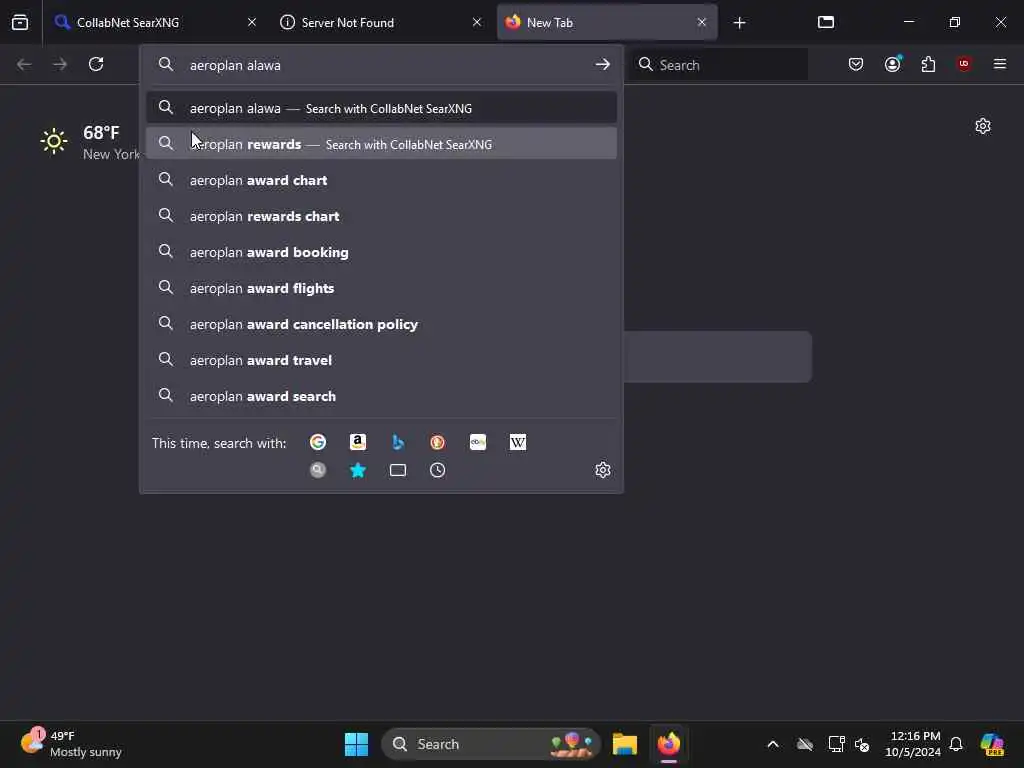Open the Windows Start menu

tap(357, 744)
